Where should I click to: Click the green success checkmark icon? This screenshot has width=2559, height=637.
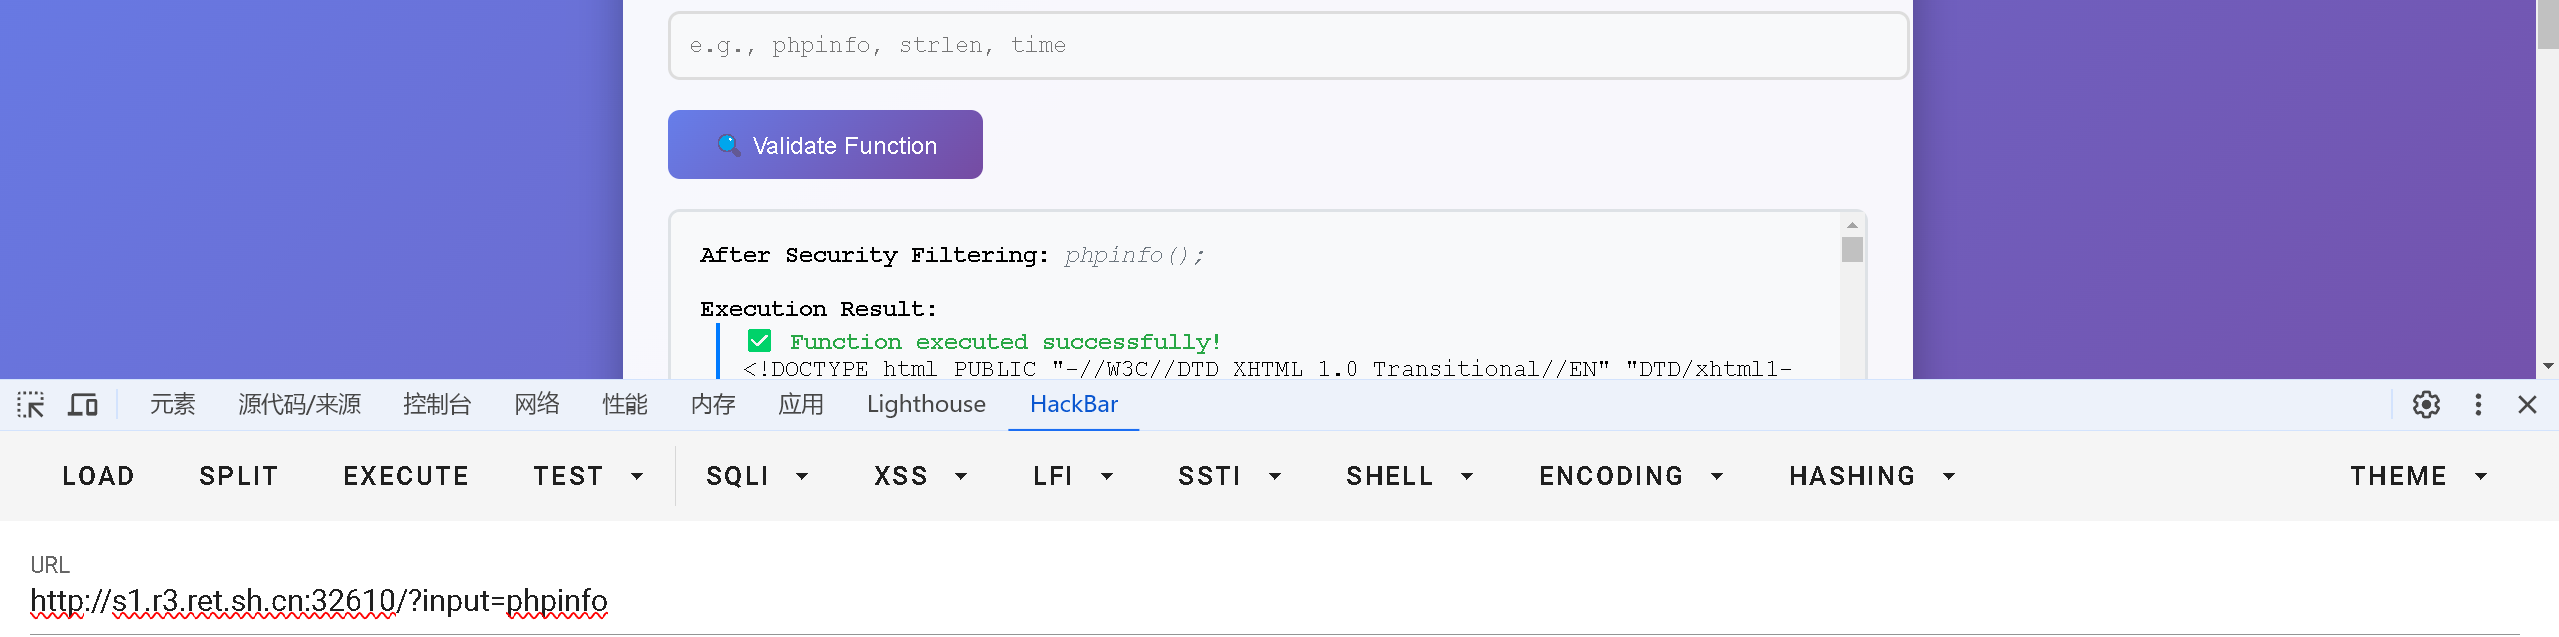pyautogui.click(x=759, y=341)
